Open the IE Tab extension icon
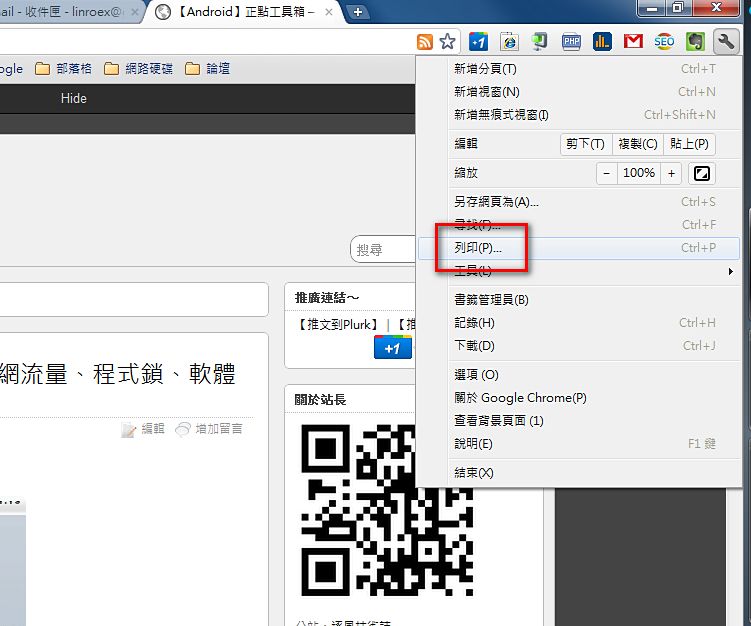 click(x=510, y=42)
